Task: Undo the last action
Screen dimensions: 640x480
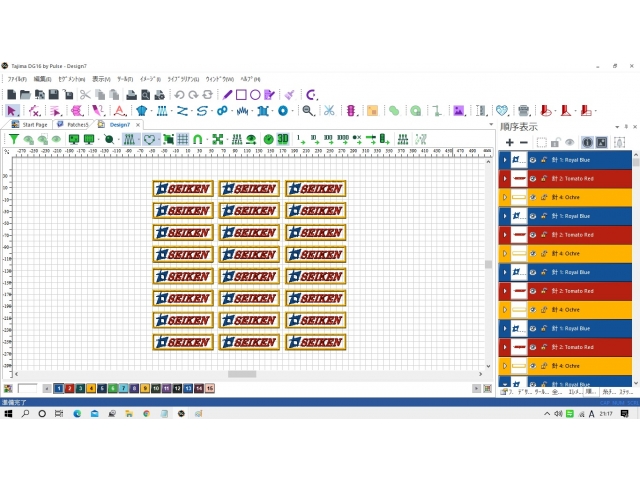Action: pos(179,95)
